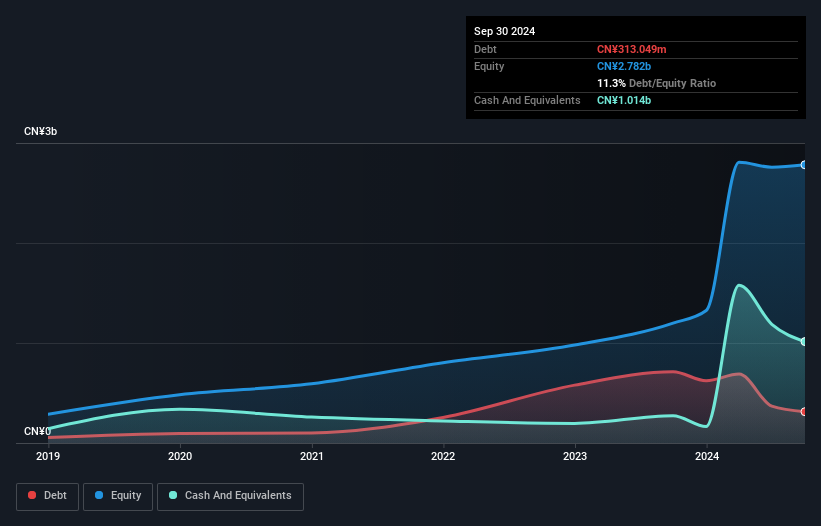The width and height of the screenshot is (821, 526).
Task: Click the 2023 x-axis label
Action: (x=575, y=456)
